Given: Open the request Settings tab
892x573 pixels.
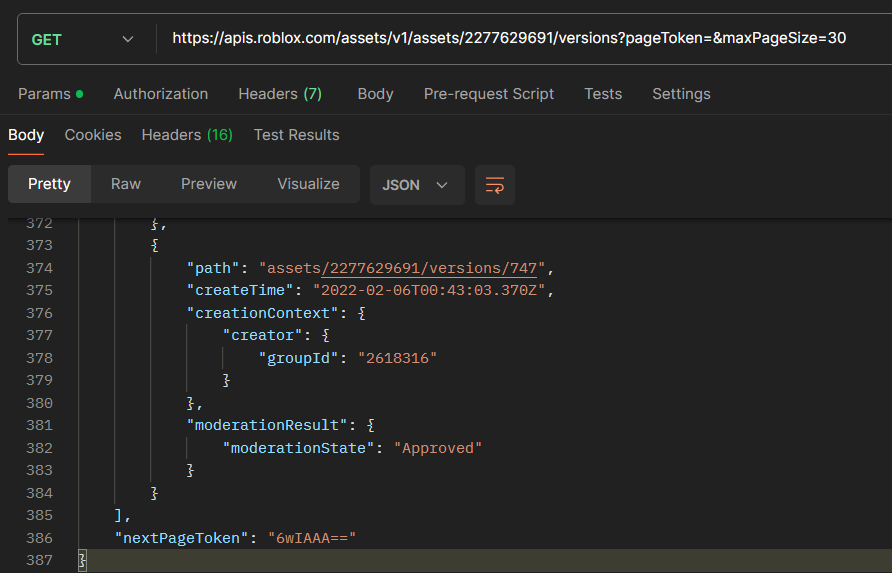Looking at the screenshot, I should pos(681,94).
